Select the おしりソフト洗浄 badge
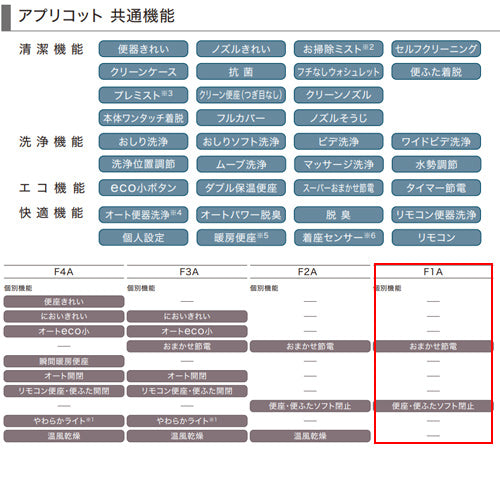500x500 pixels. point(241,142)
